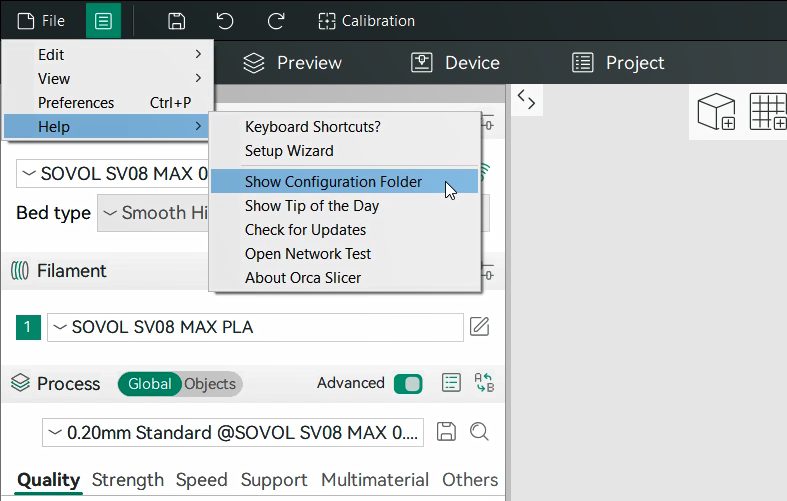Viewport: 787px width, 501px height.
Task: Open the Support settings tab
Action: click(x=274, y=480)
